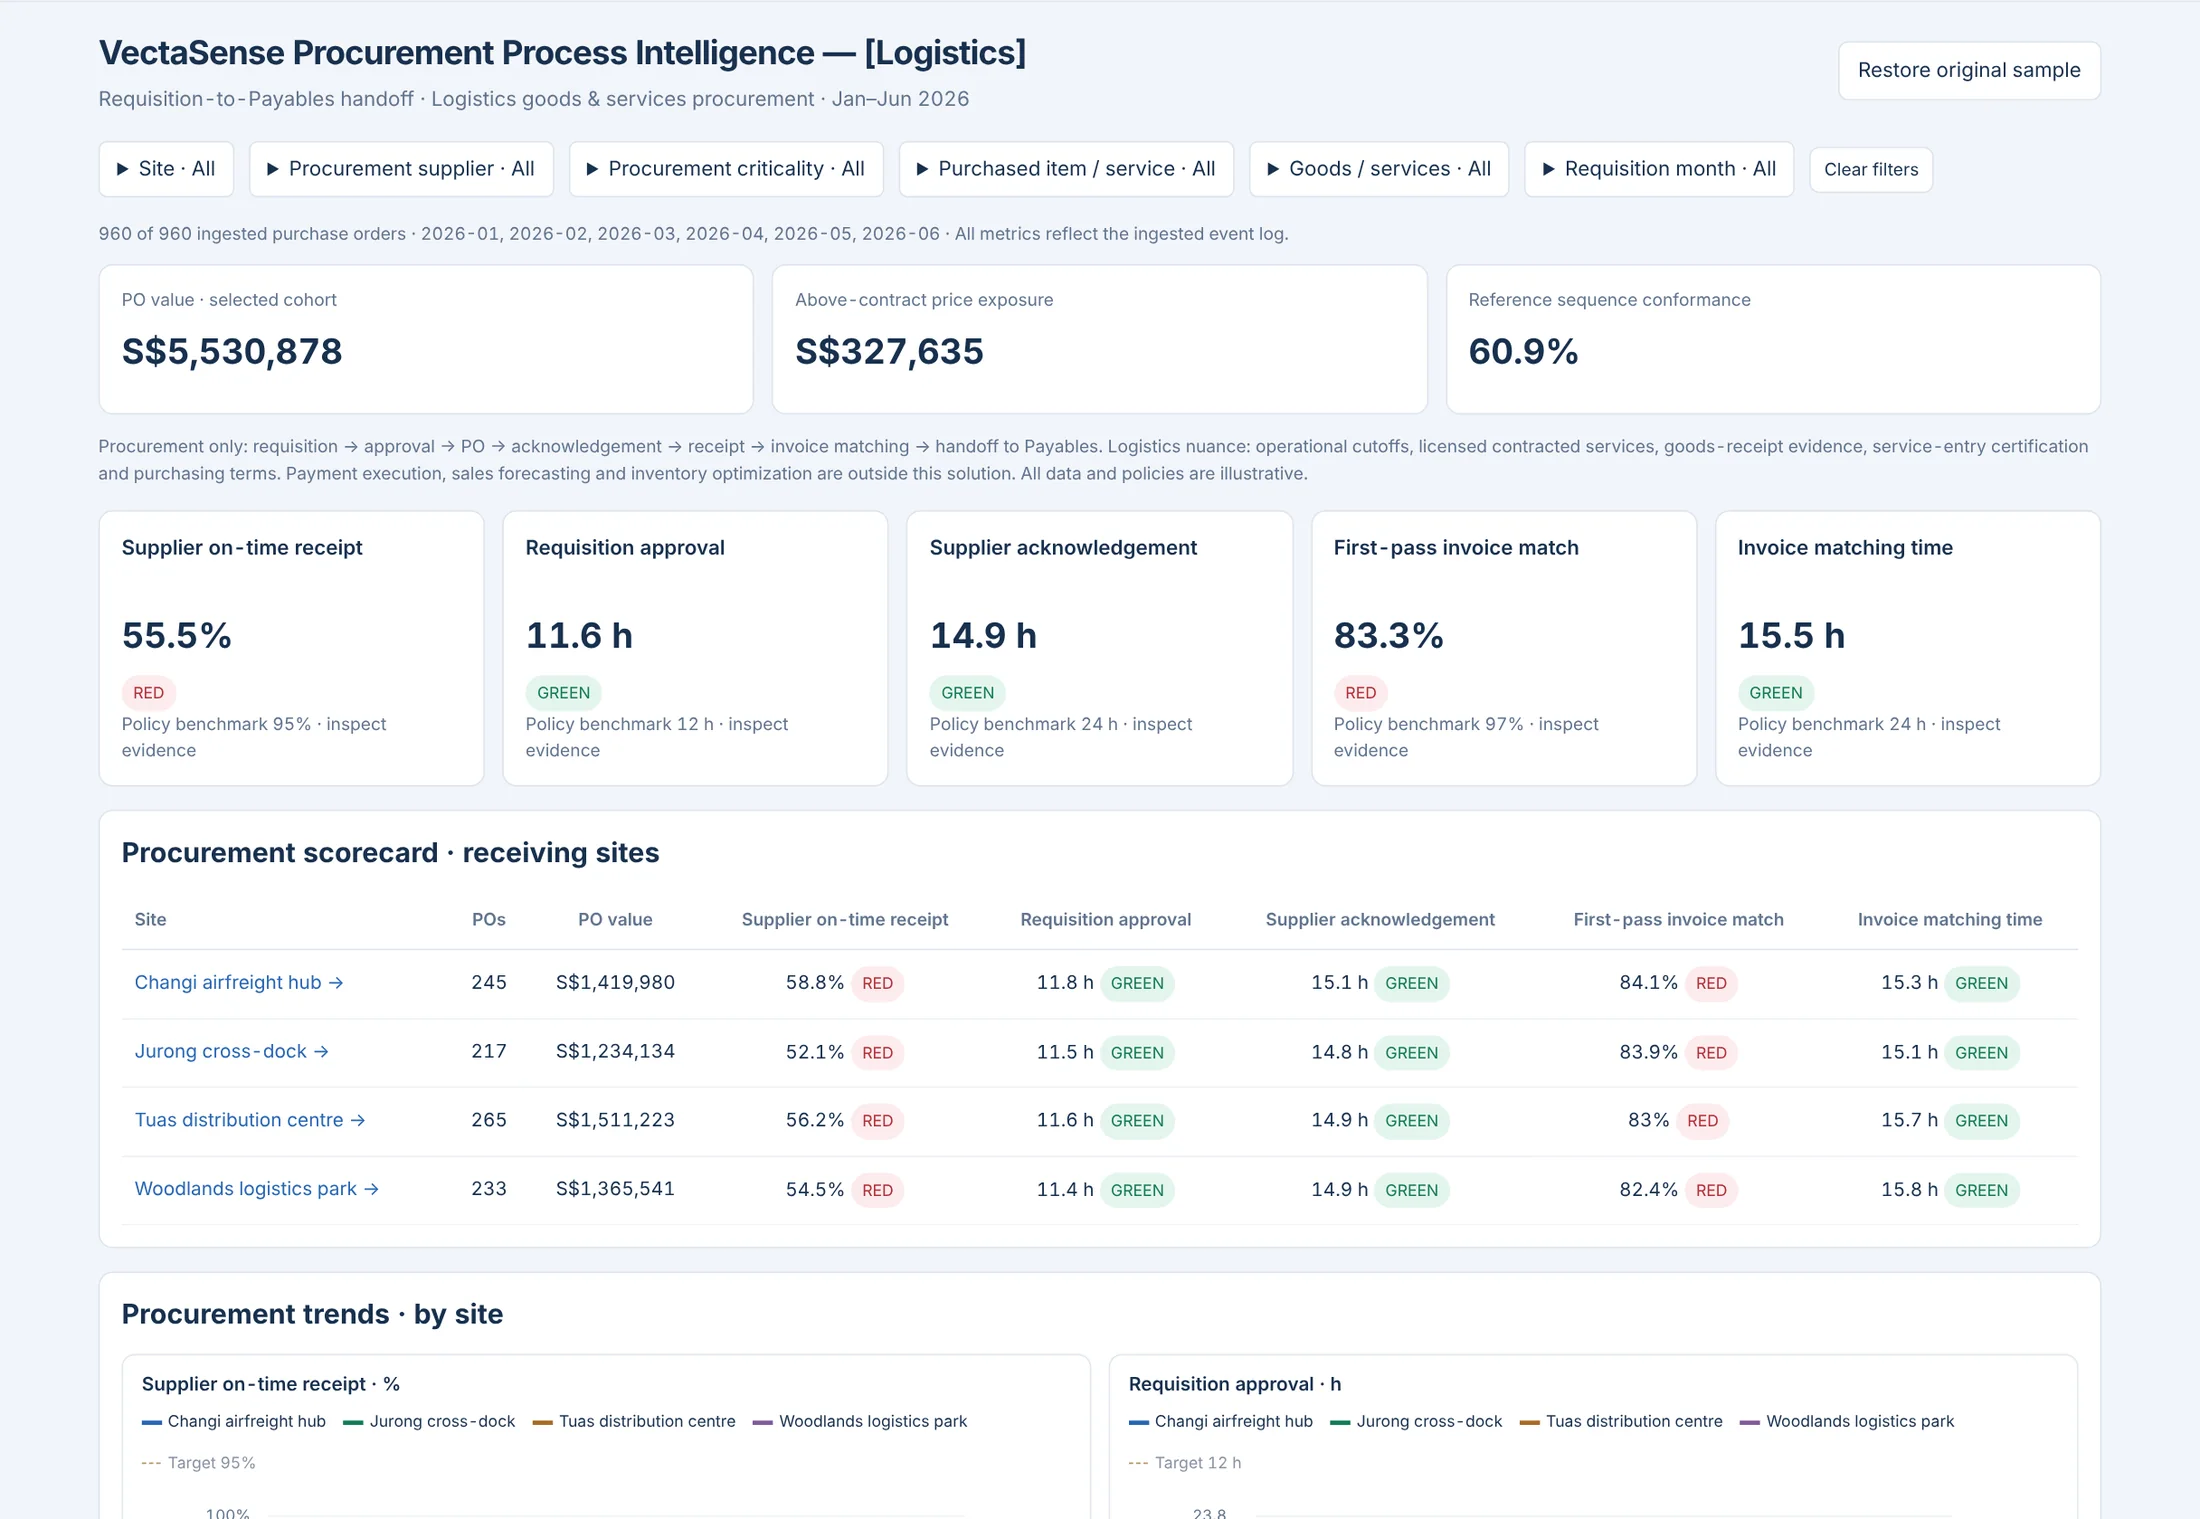The height and width of the screenshot is (1519, 2200).
Task: Inspect the Supplier on-time receipt card
Action: pos(291,648)
